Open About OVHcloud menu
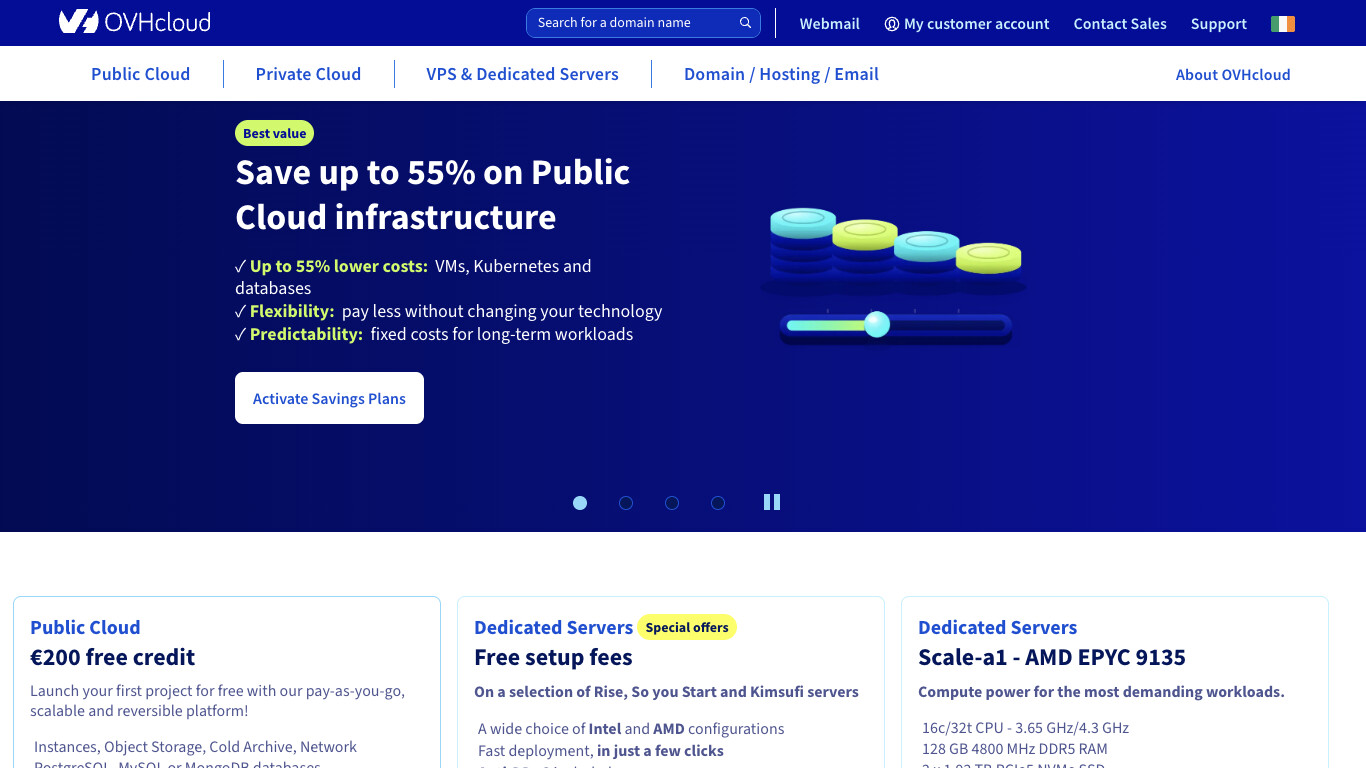Viewport: 1366px width, 768px height. (1233, 75)
